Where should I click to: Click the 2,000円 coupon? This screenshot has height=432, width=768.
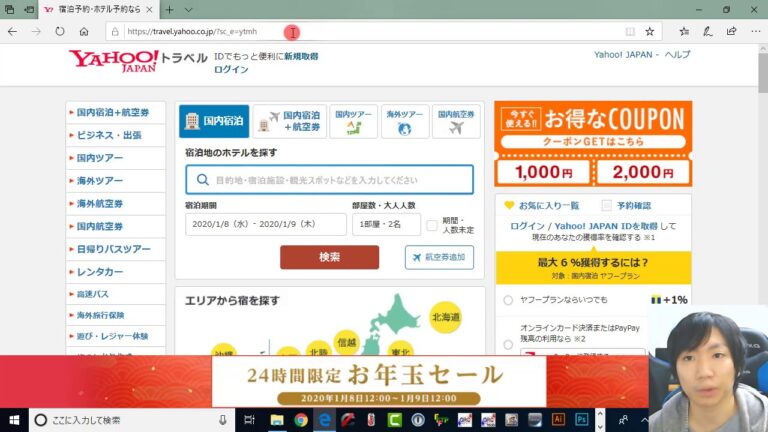(643, 172)
